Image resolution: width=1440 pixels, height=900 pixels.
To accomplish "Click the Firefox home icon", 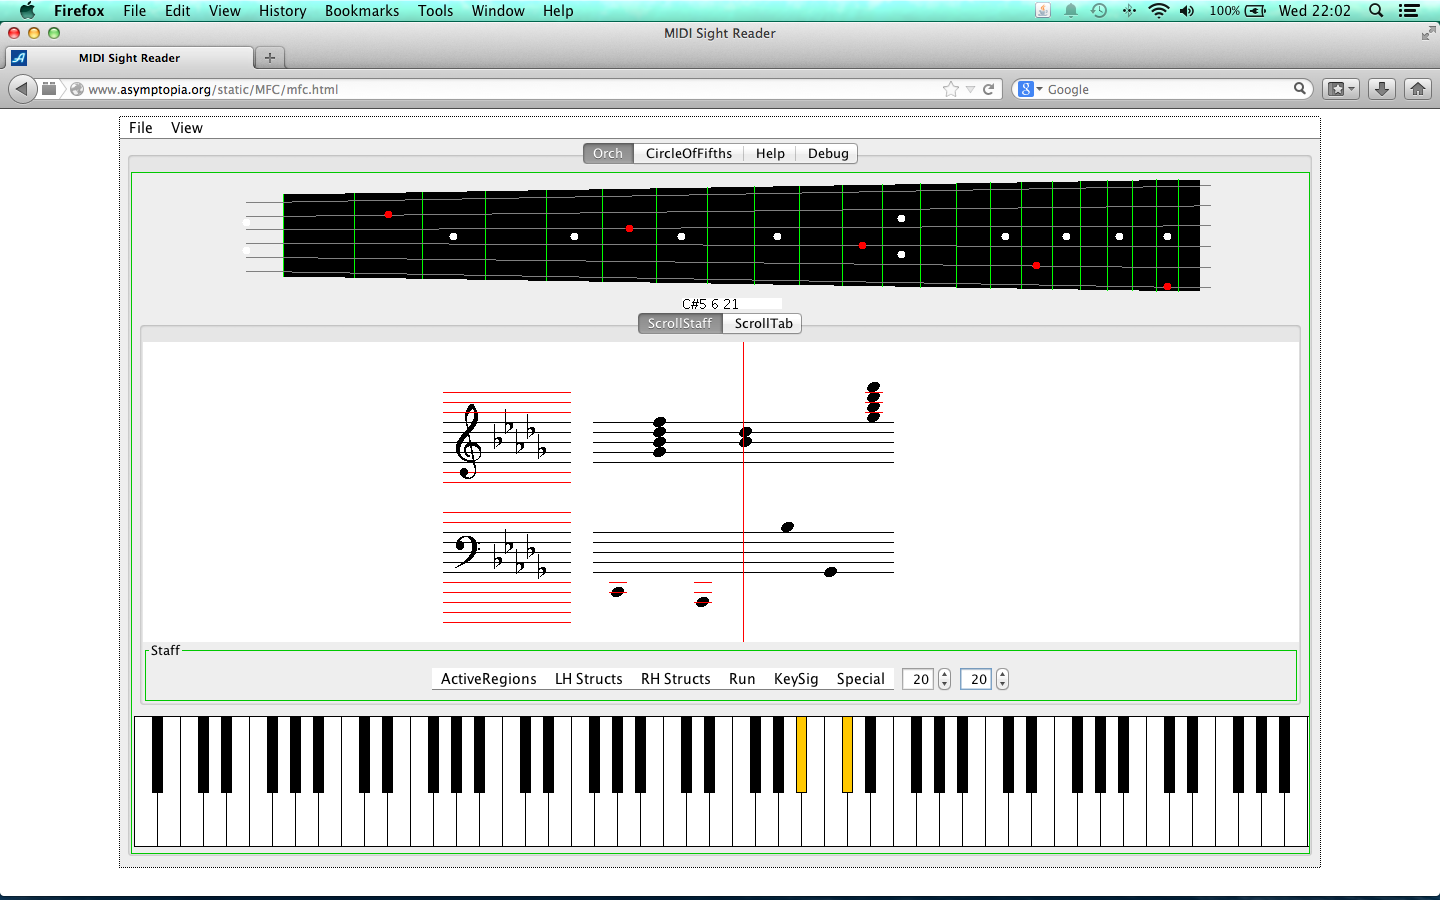I will pos(1418,89).
